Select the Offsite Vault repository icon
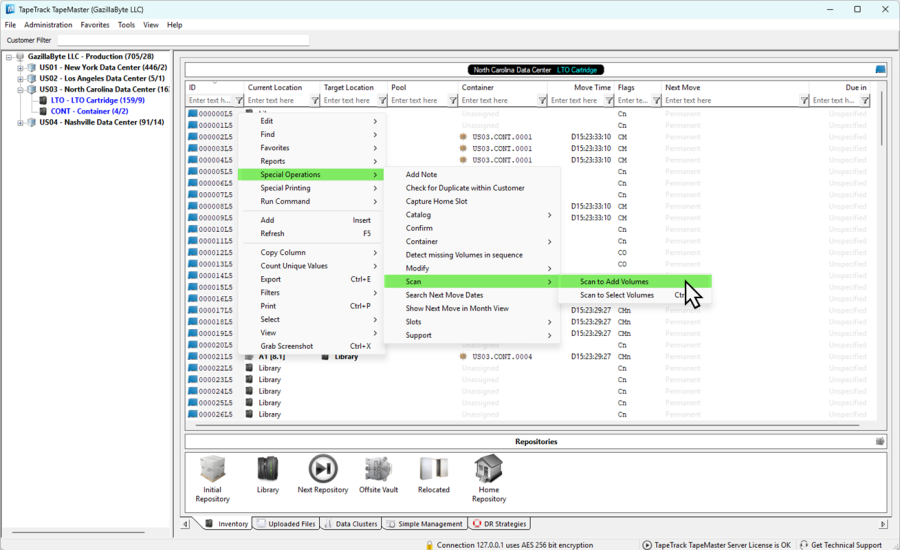The width and height of the screenshot is (900, 550). point(378,469)
